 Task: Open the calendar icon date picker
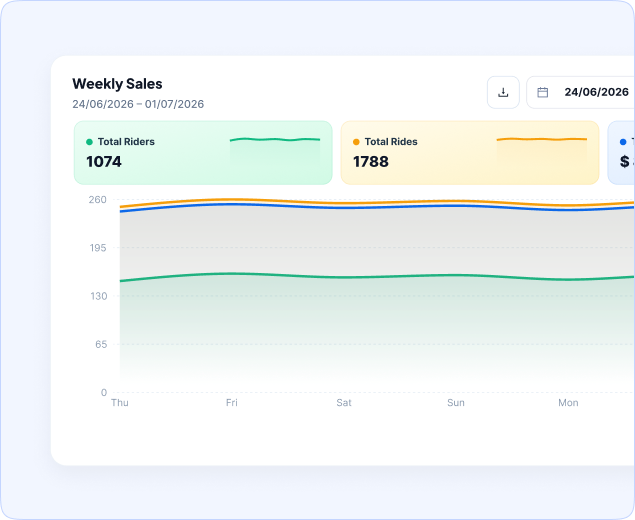(x=543, y=92)
